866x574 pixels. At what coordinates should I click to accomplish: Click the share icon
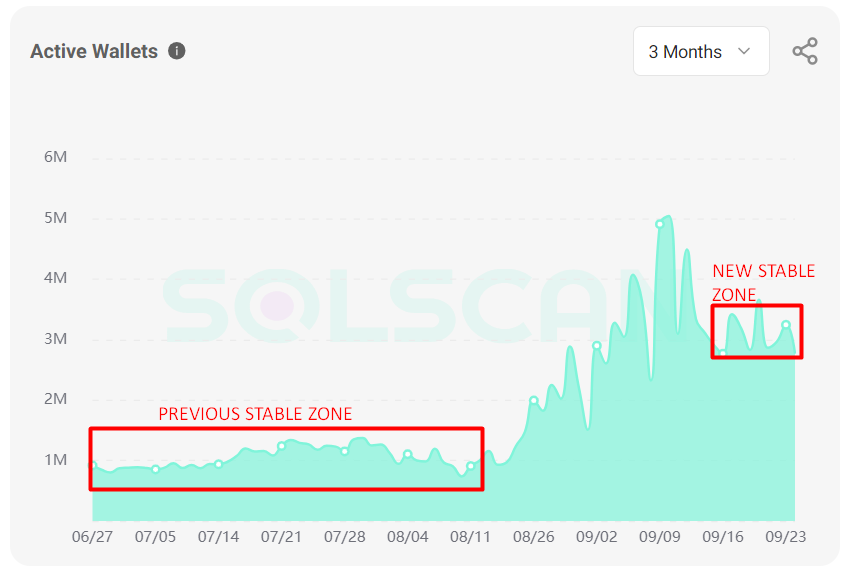(x=805, y=51)
